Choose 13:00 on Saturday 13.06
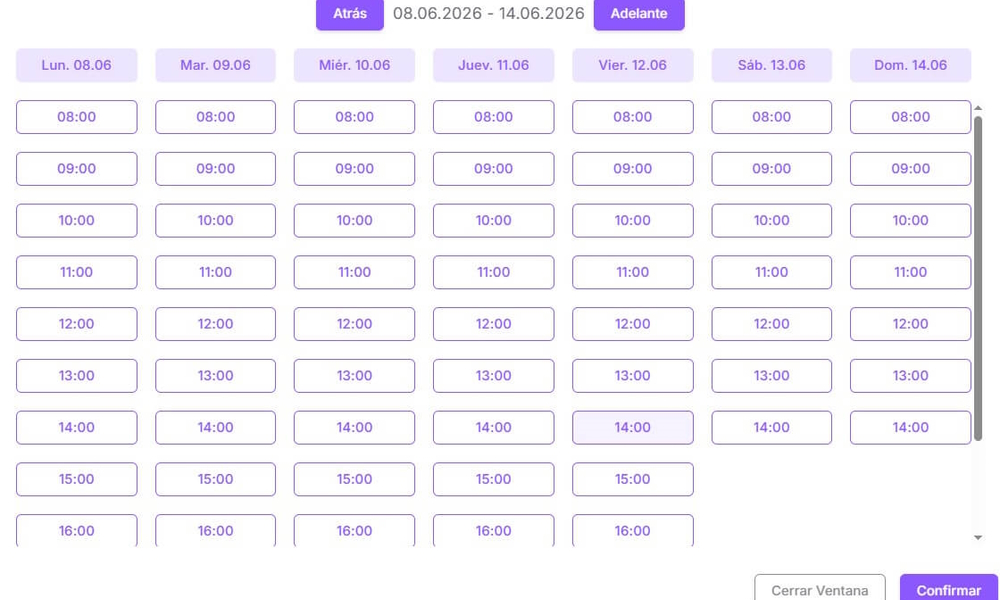The width and height of the screenshot is (1000, 600). (x=772, y=376)
